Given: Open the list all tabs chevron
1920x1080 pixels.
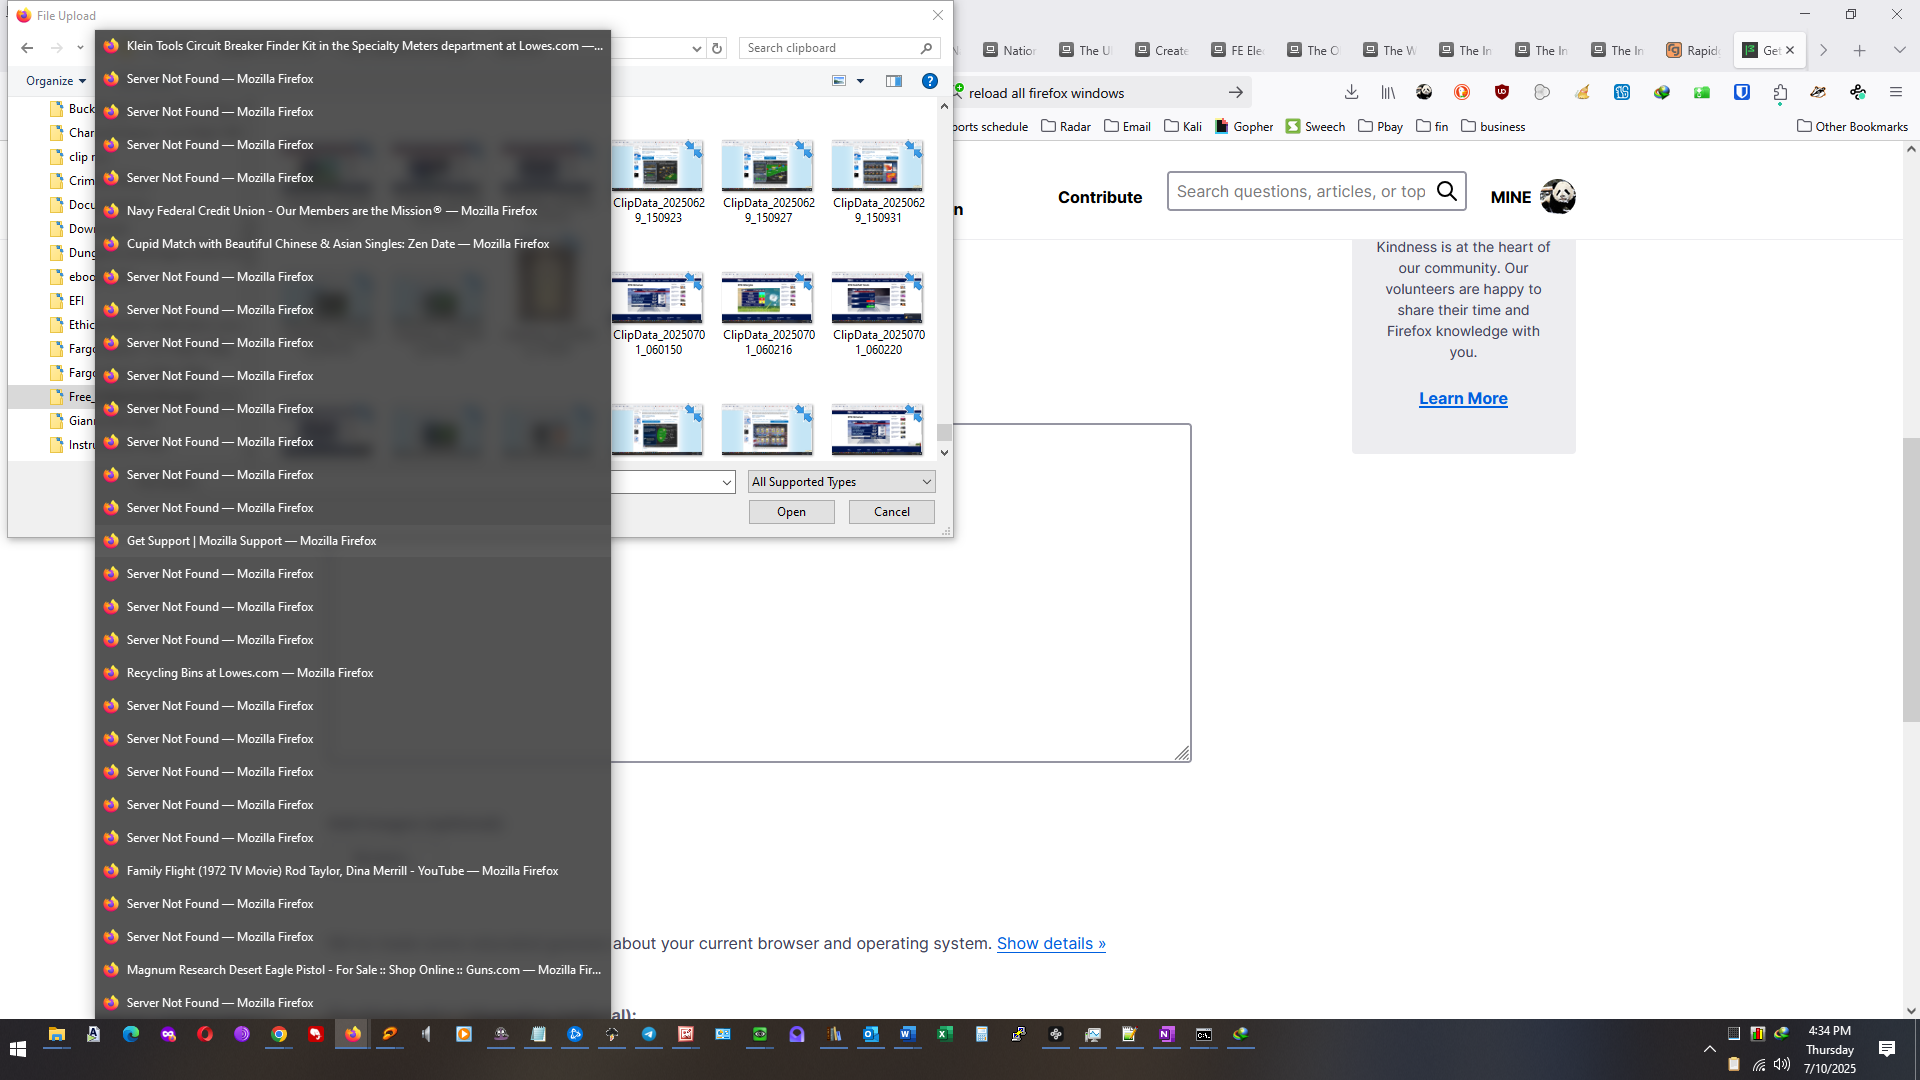Looking at the screenshot, I should pyautogui.click(x=1899, y=50).
